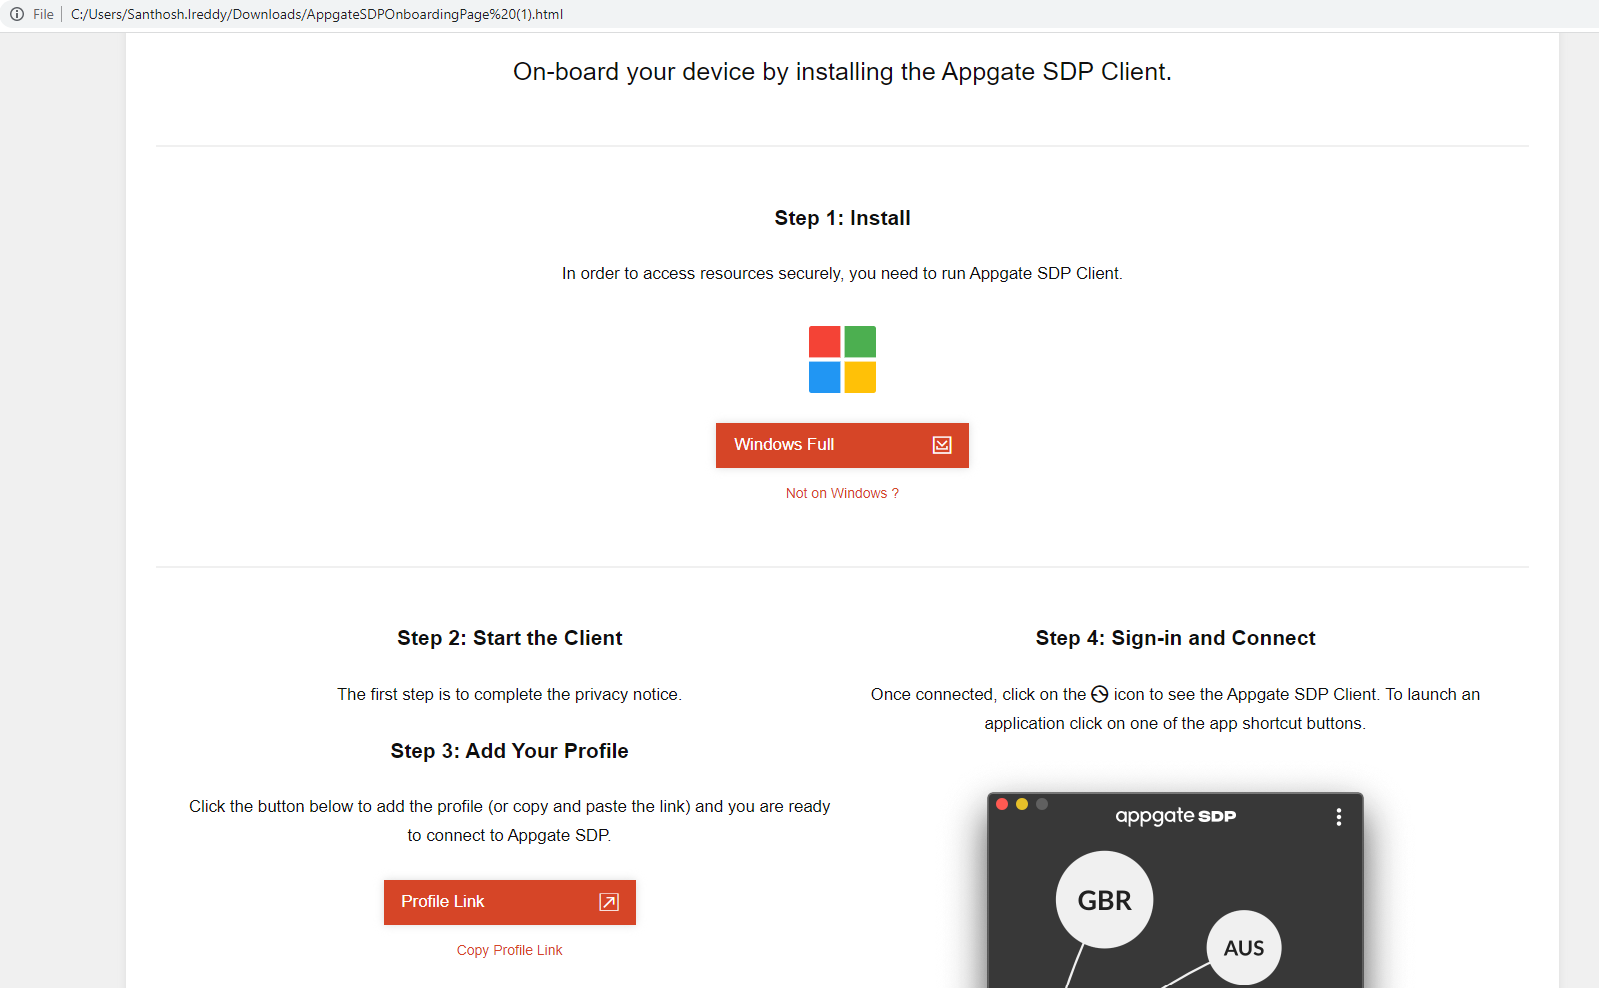
Task: Click the Windows logo icon in Step 1
Action: [842, 359]
